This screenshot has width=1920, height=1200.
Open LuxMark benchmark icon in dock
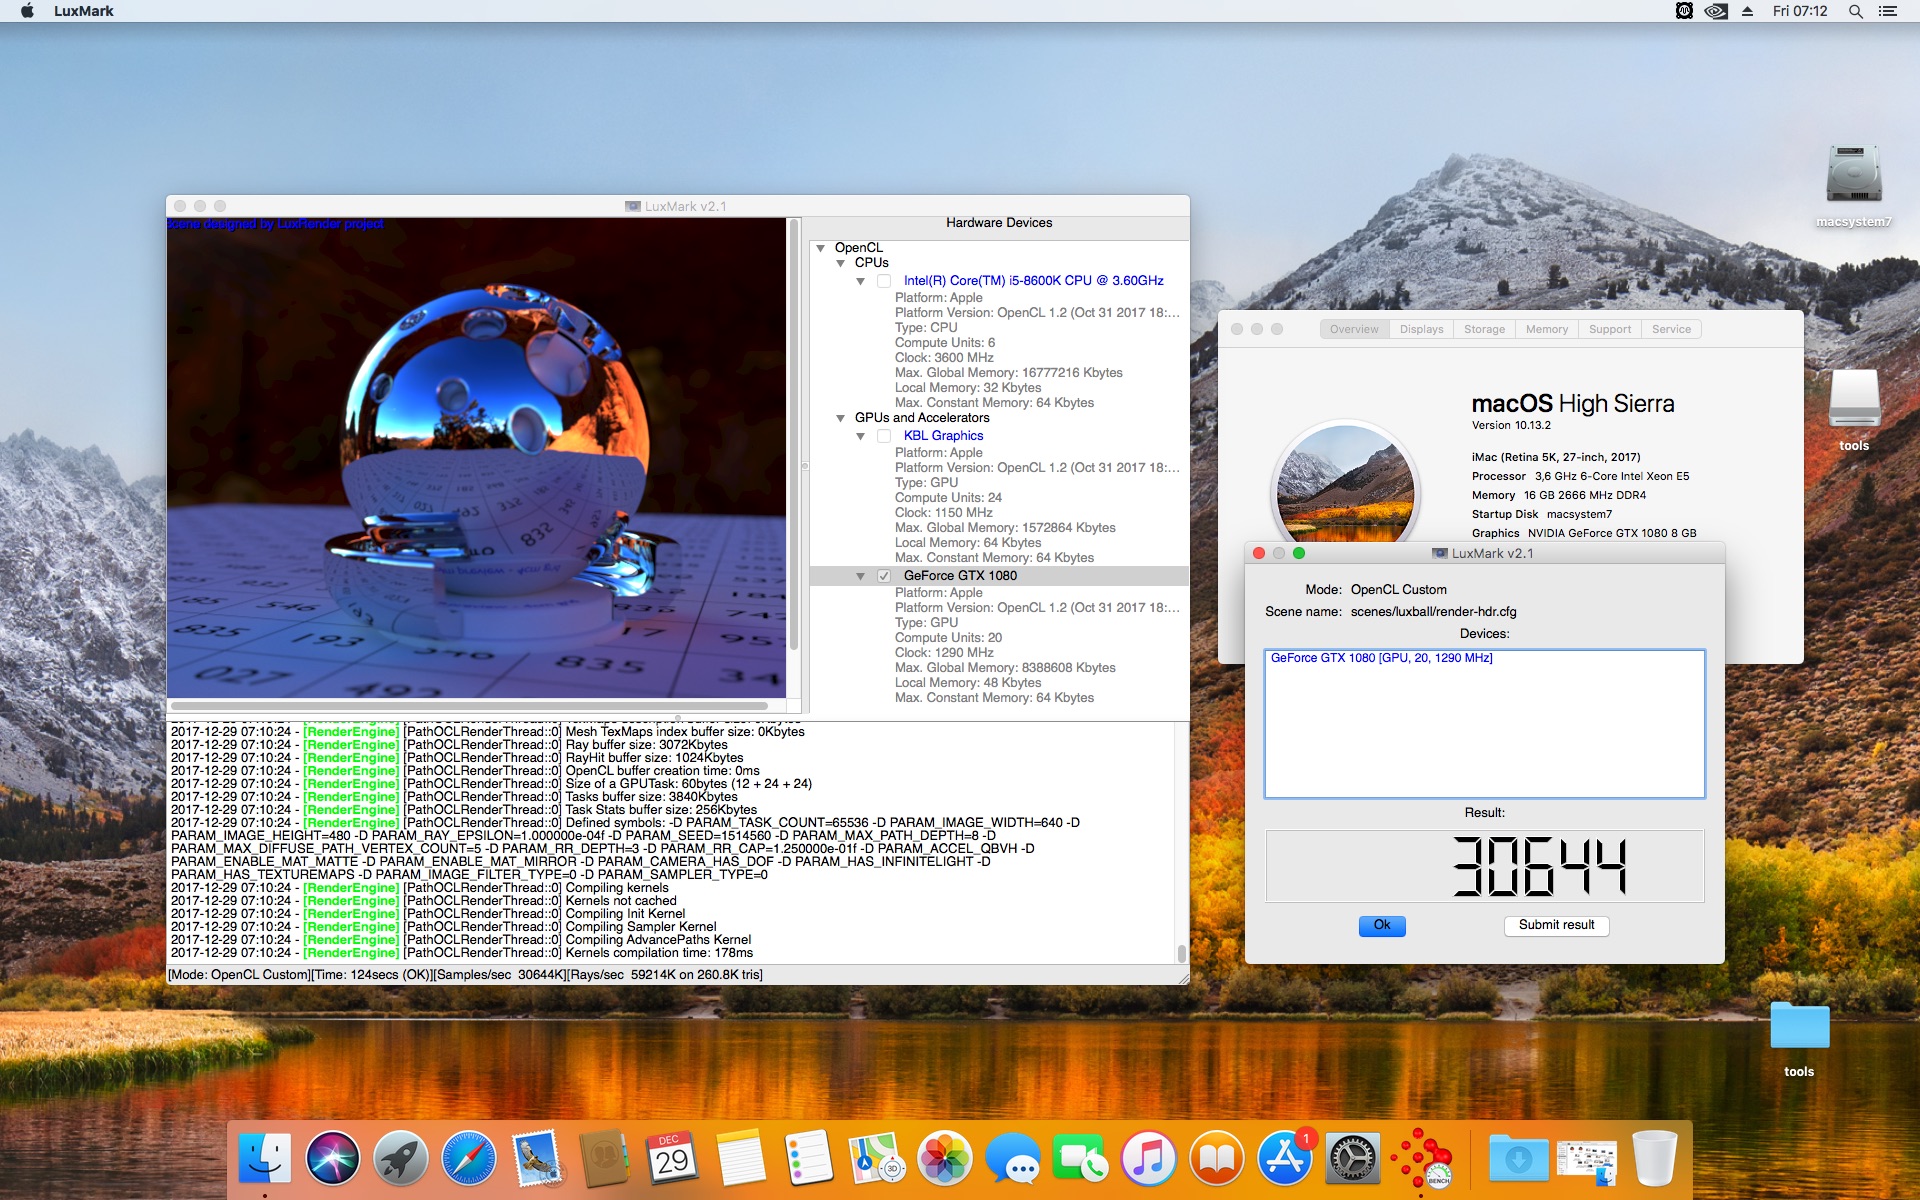(1420, 1158)
